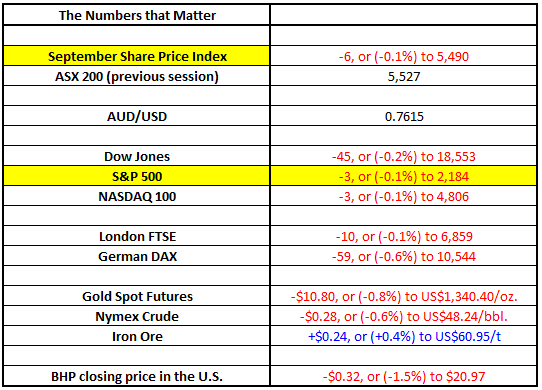
Task: Select the value '-6, or (-0.1%) to 5,490'
Action: point(403,56)
